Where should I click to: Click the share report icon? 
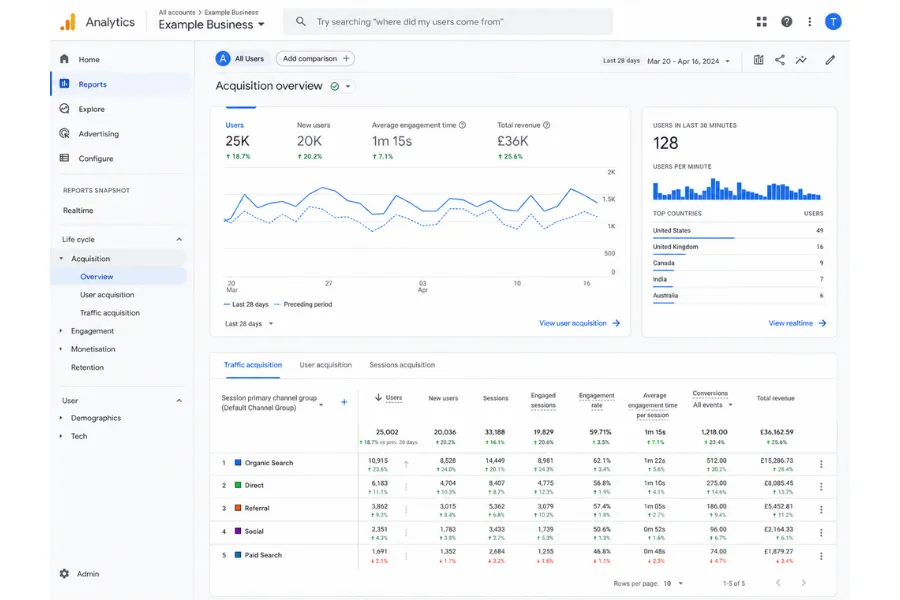779,60
